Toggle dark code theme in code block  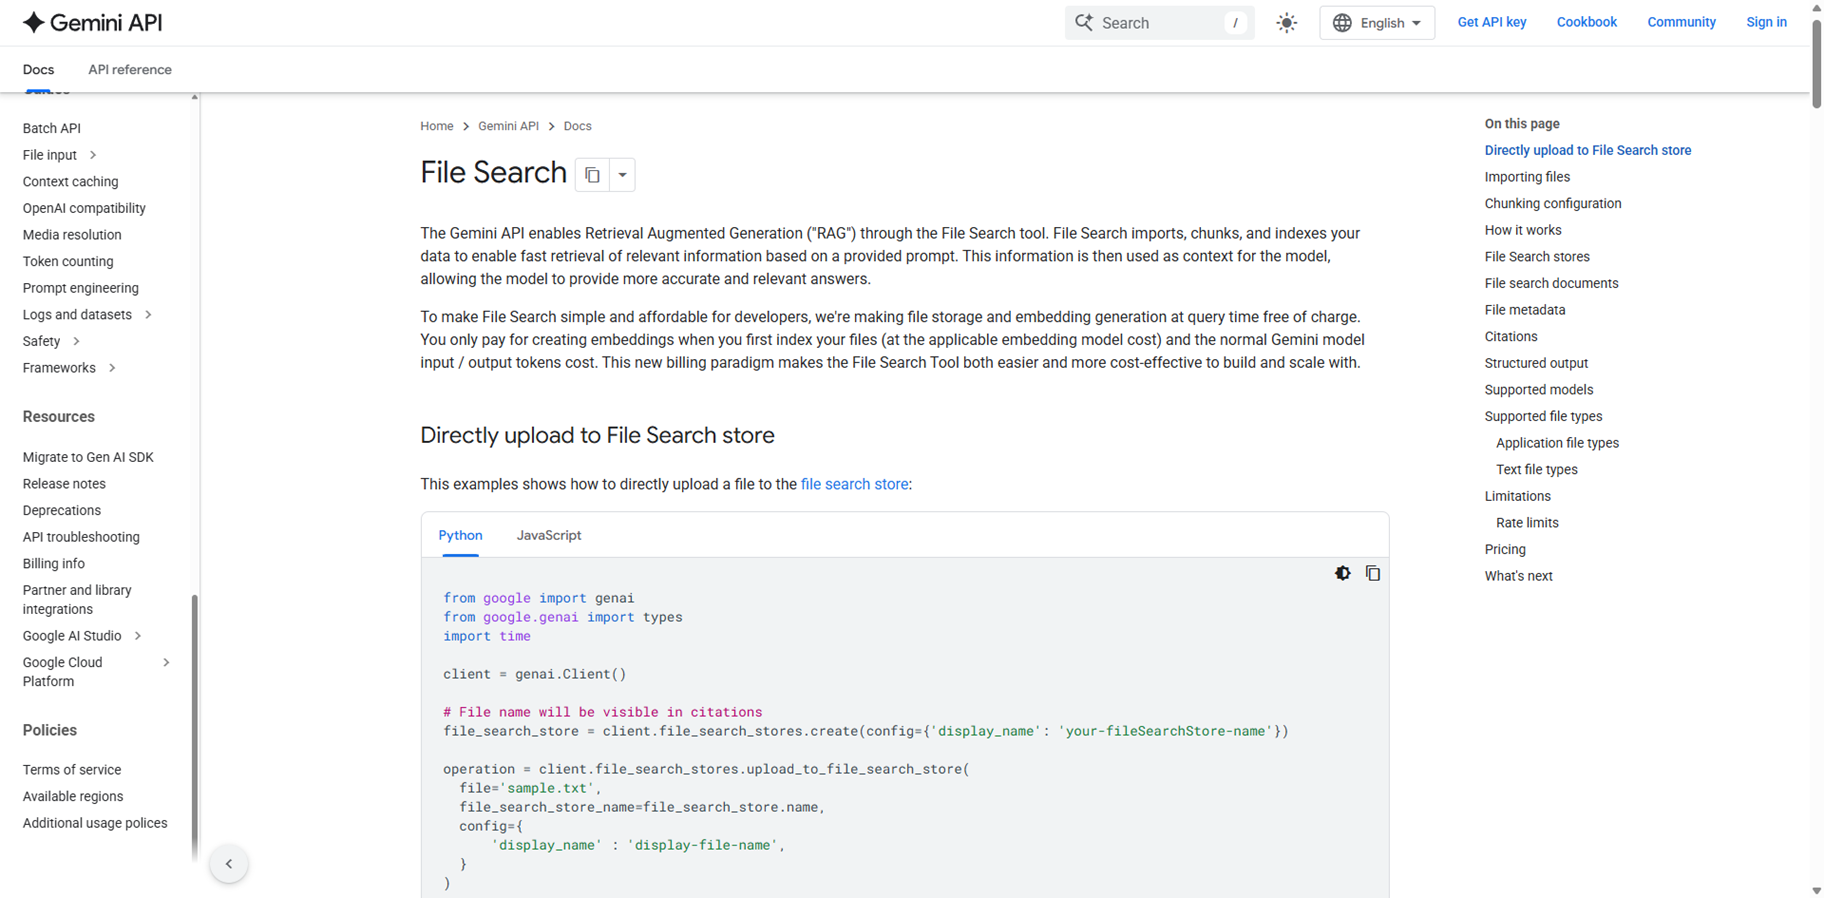(1342, 573)
